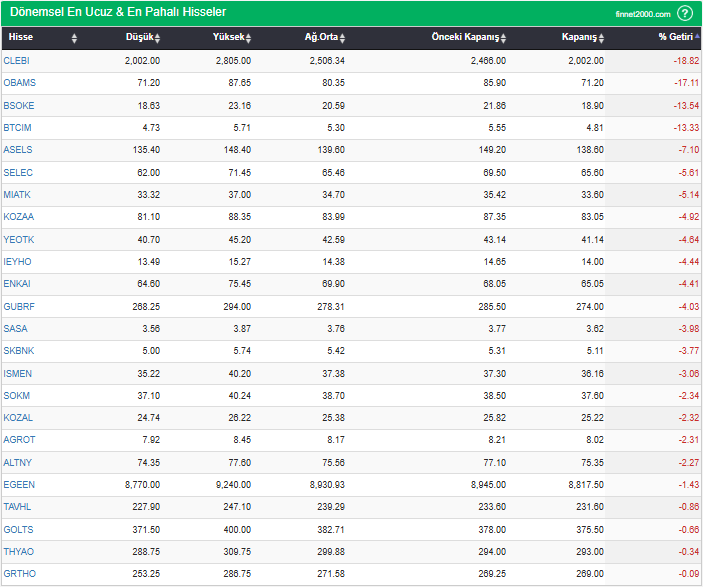Image resolution: width=703 pixels, height=587 pixels.
Task: Open BTCIM stock link
Action: click(x=17, y=128)
